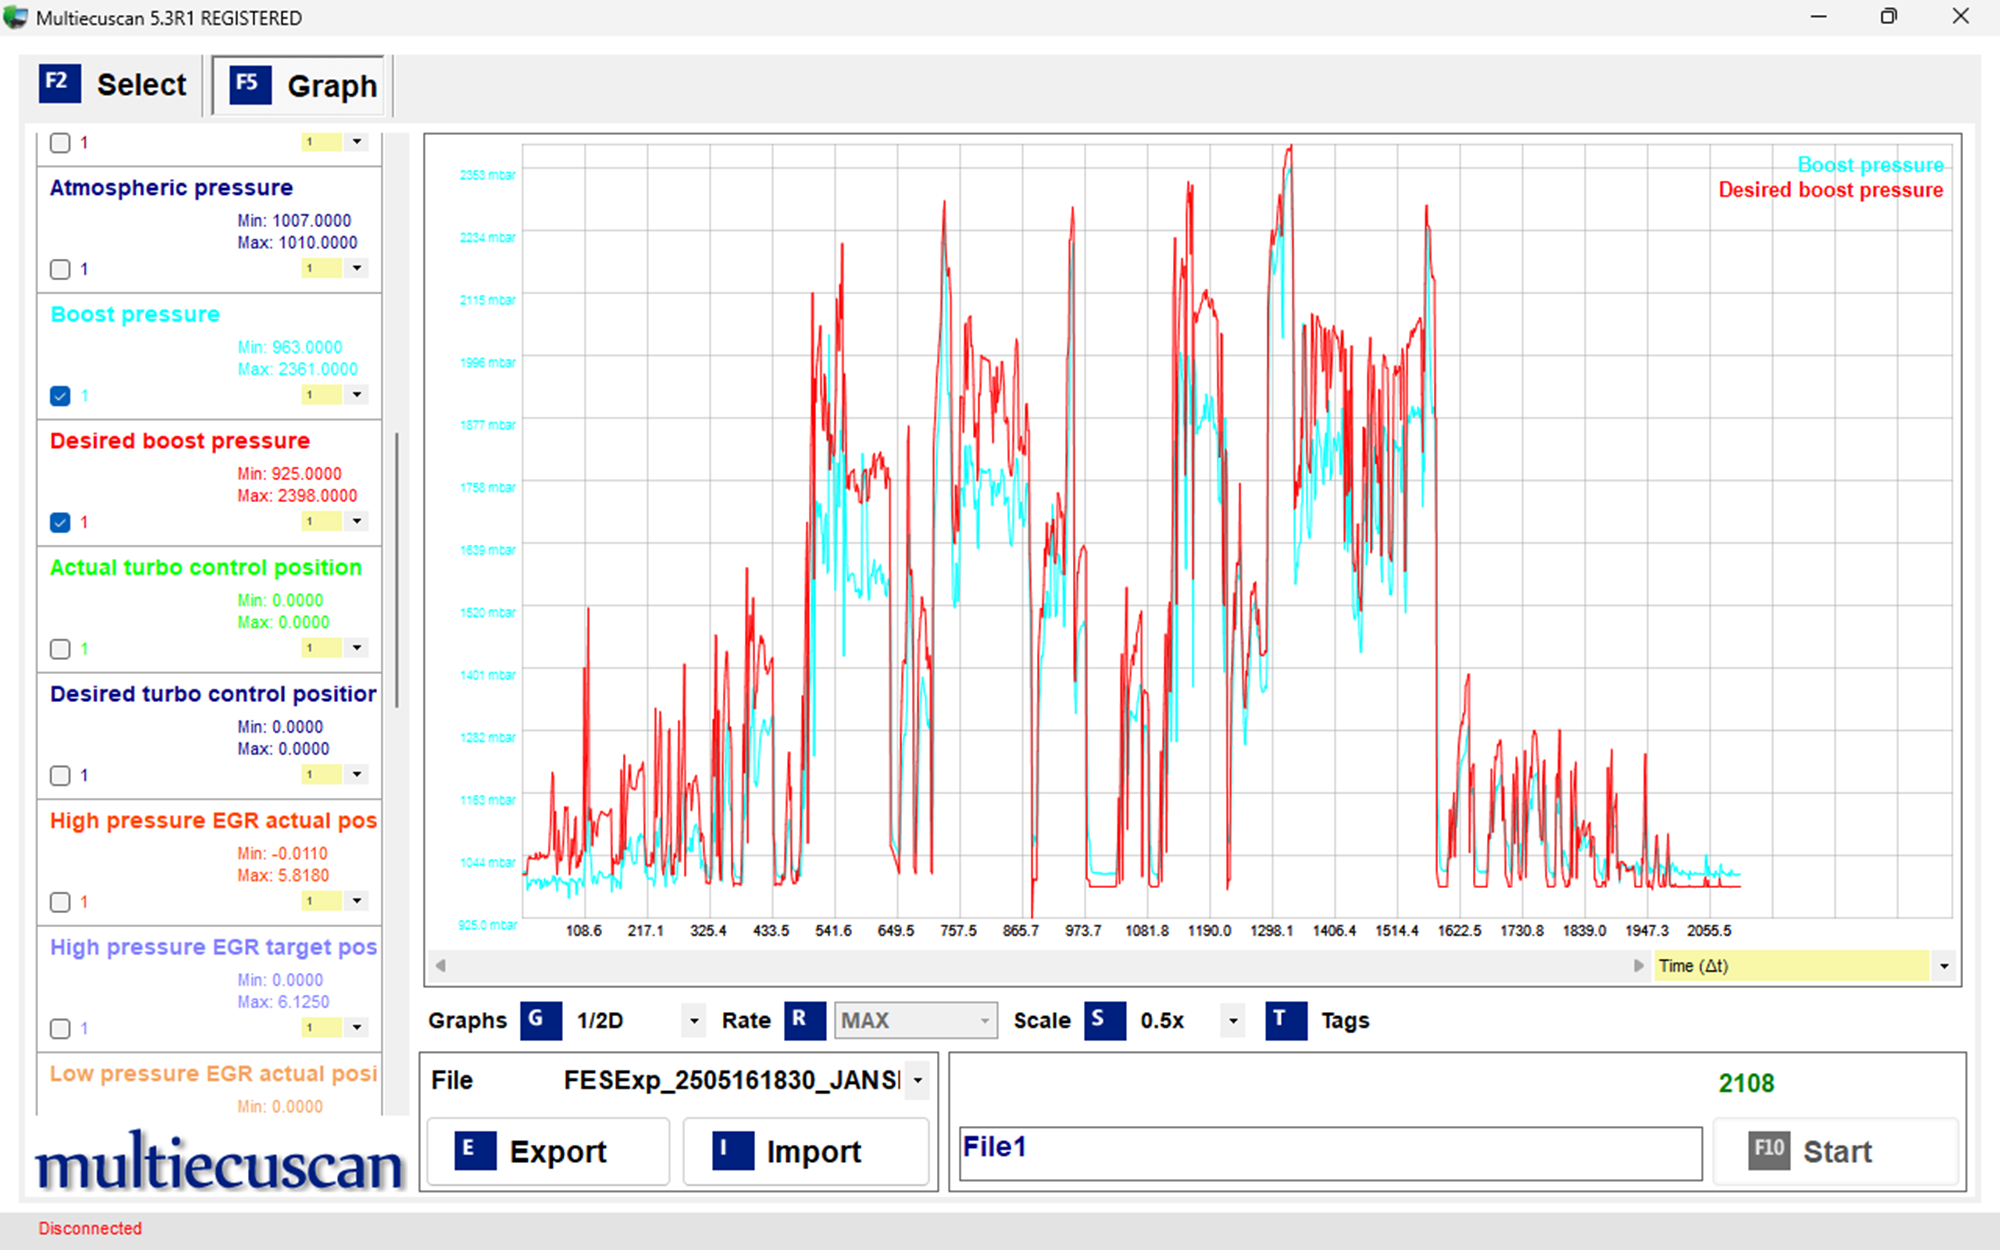Enable Desired turbo control position checkbox
The width and height of the screenshot is (2000, 1250).
(x=60, y=775)
